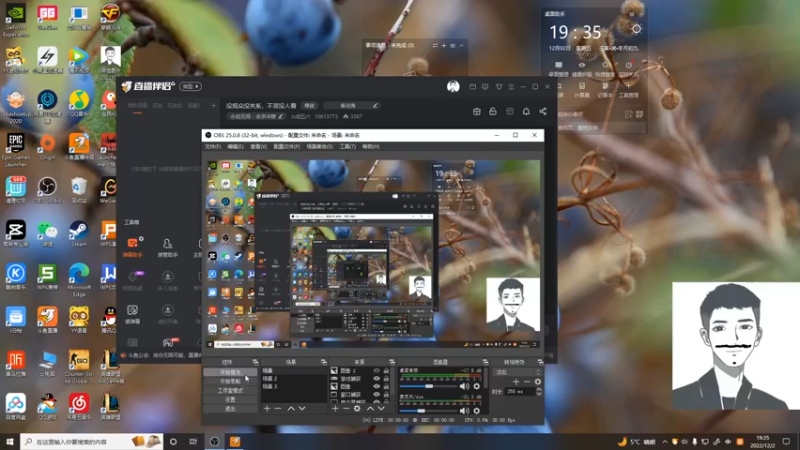Screen dimensions: 800x450
Task: Click Start Streaming button in OBS controls
Action: pos(230,372)
